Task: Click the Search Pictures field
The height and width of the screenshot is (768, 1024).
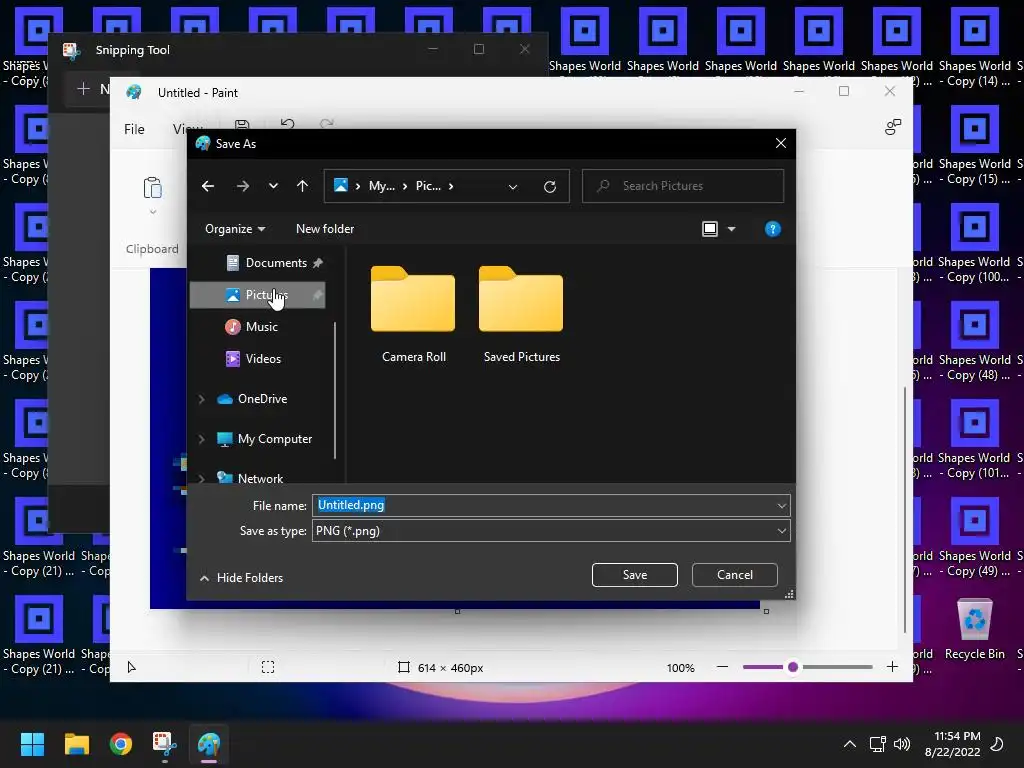Action: pos(683,186)
